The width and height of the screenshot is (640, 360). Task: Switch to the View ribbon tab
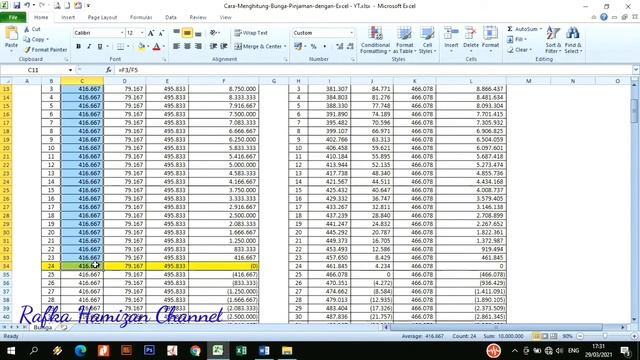[225, 18]
